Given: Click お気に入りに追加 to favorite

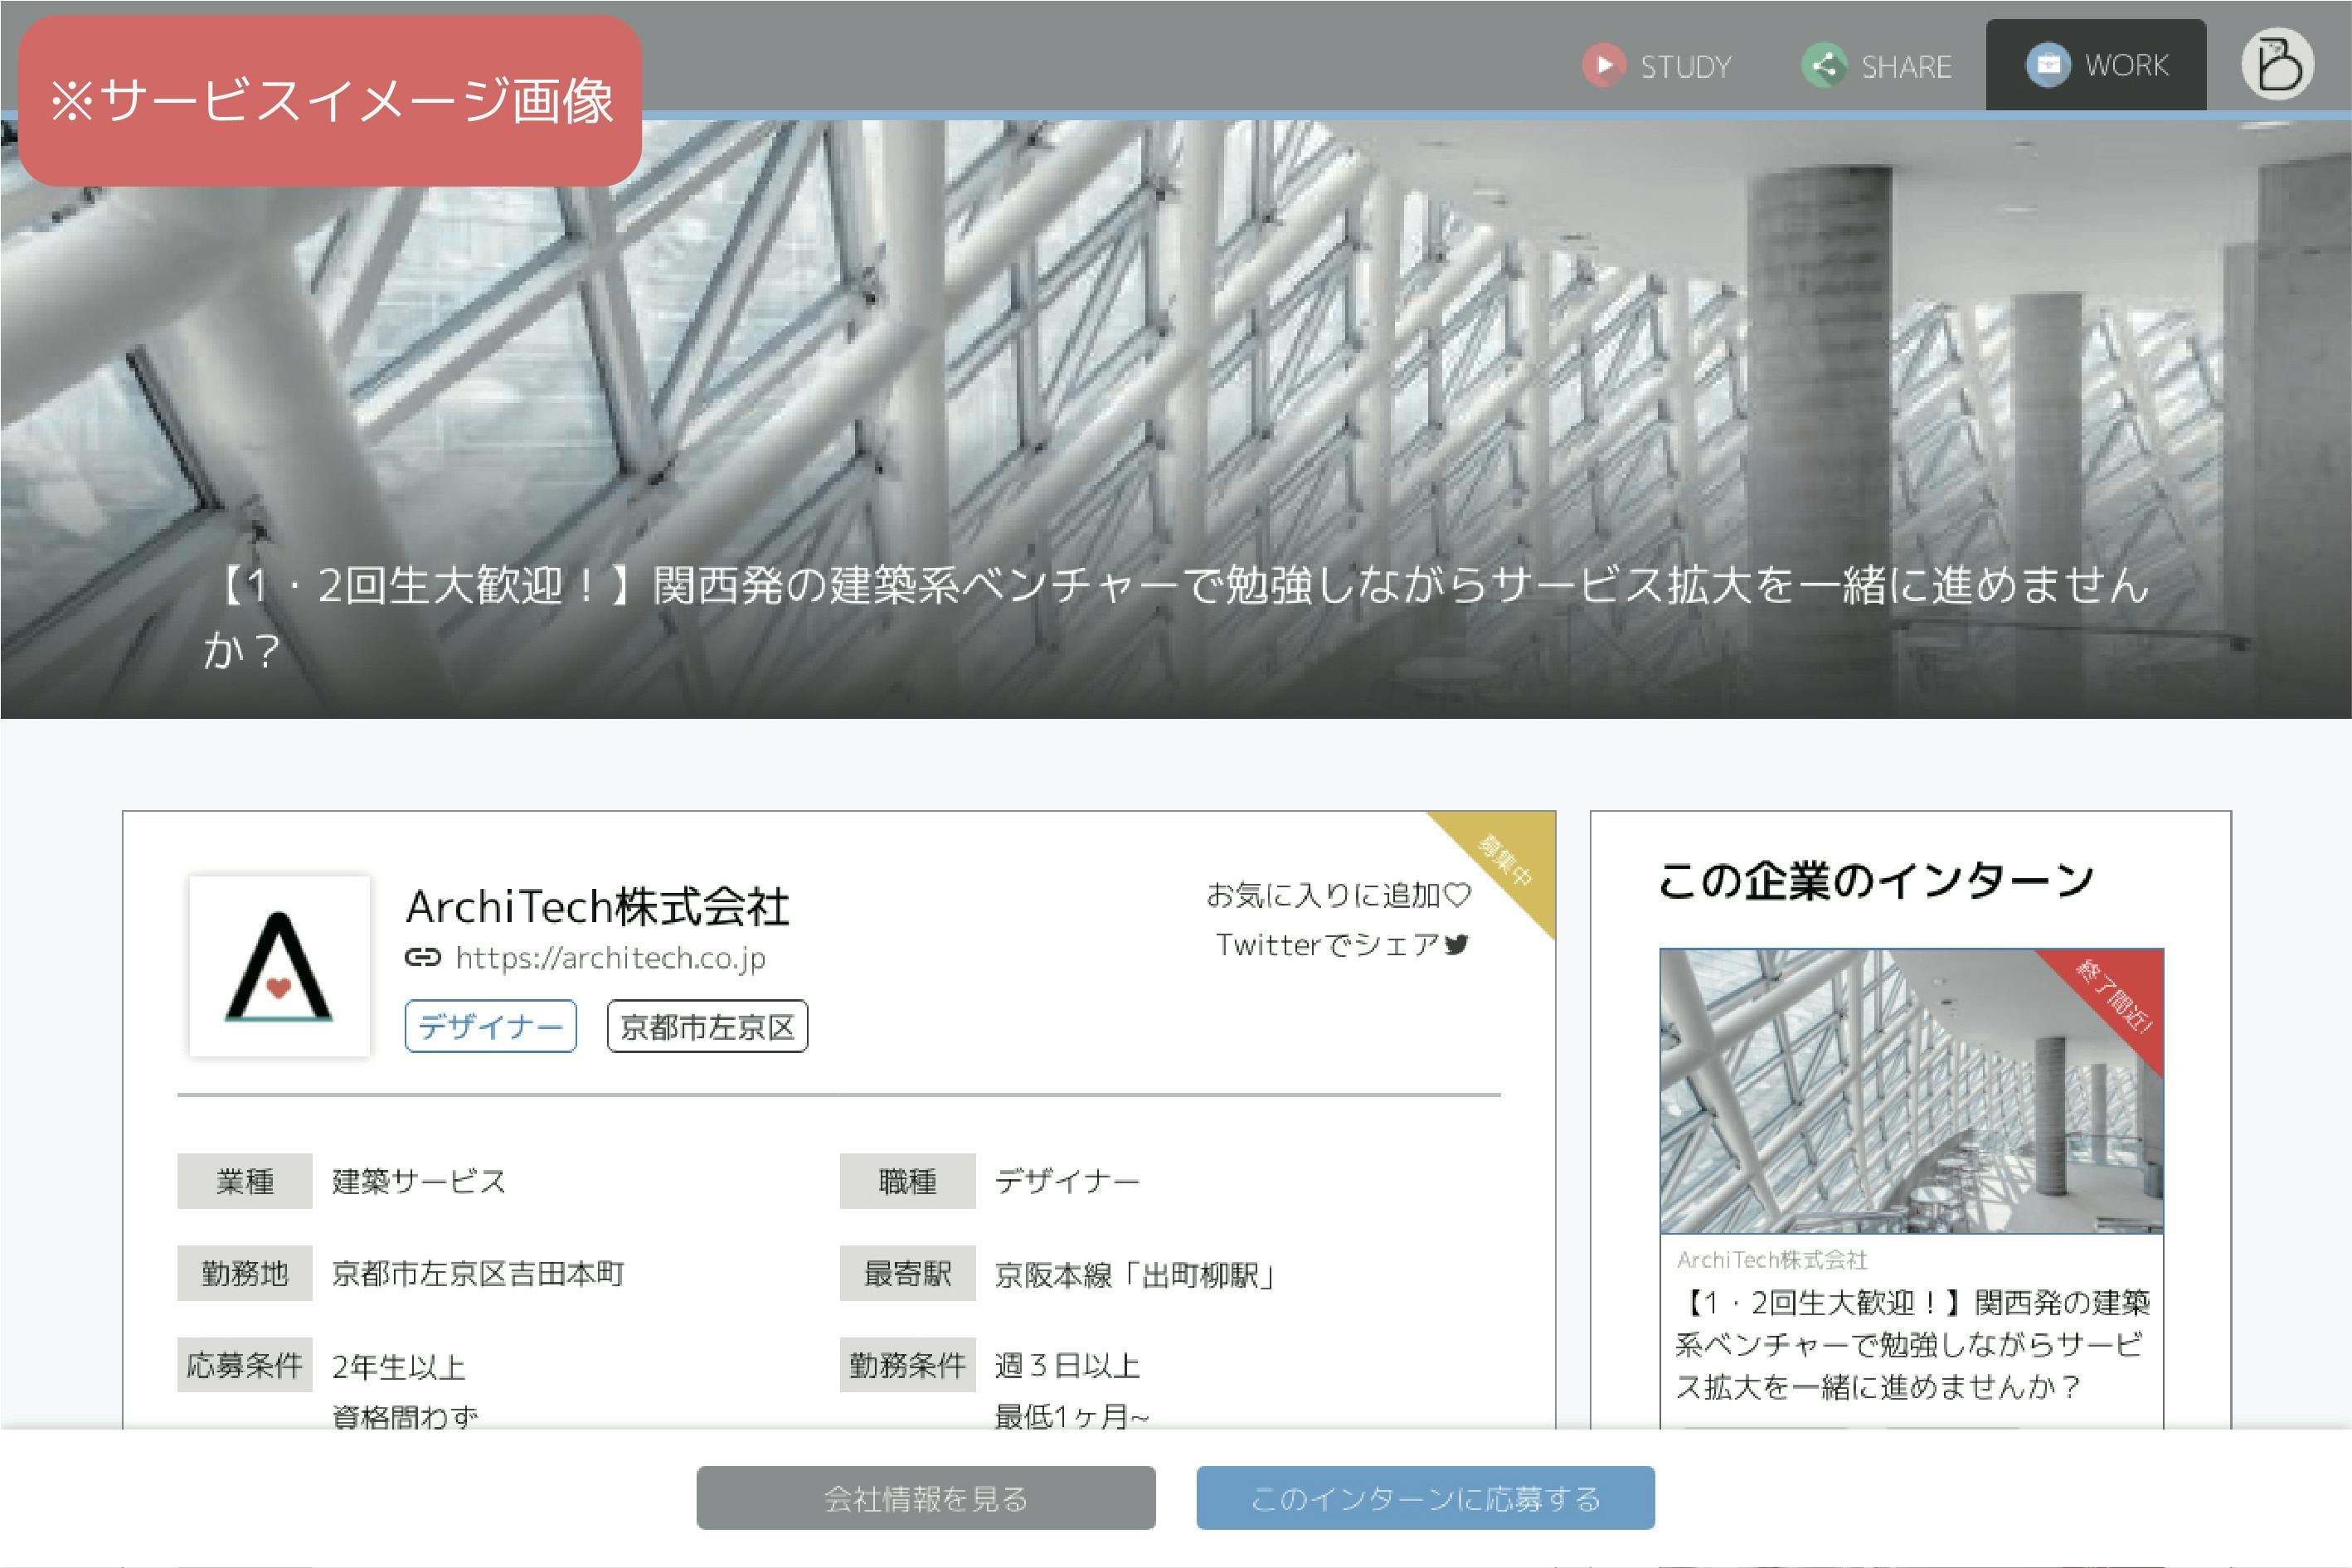Looking at the screenshot, I should coord(1322,894).
